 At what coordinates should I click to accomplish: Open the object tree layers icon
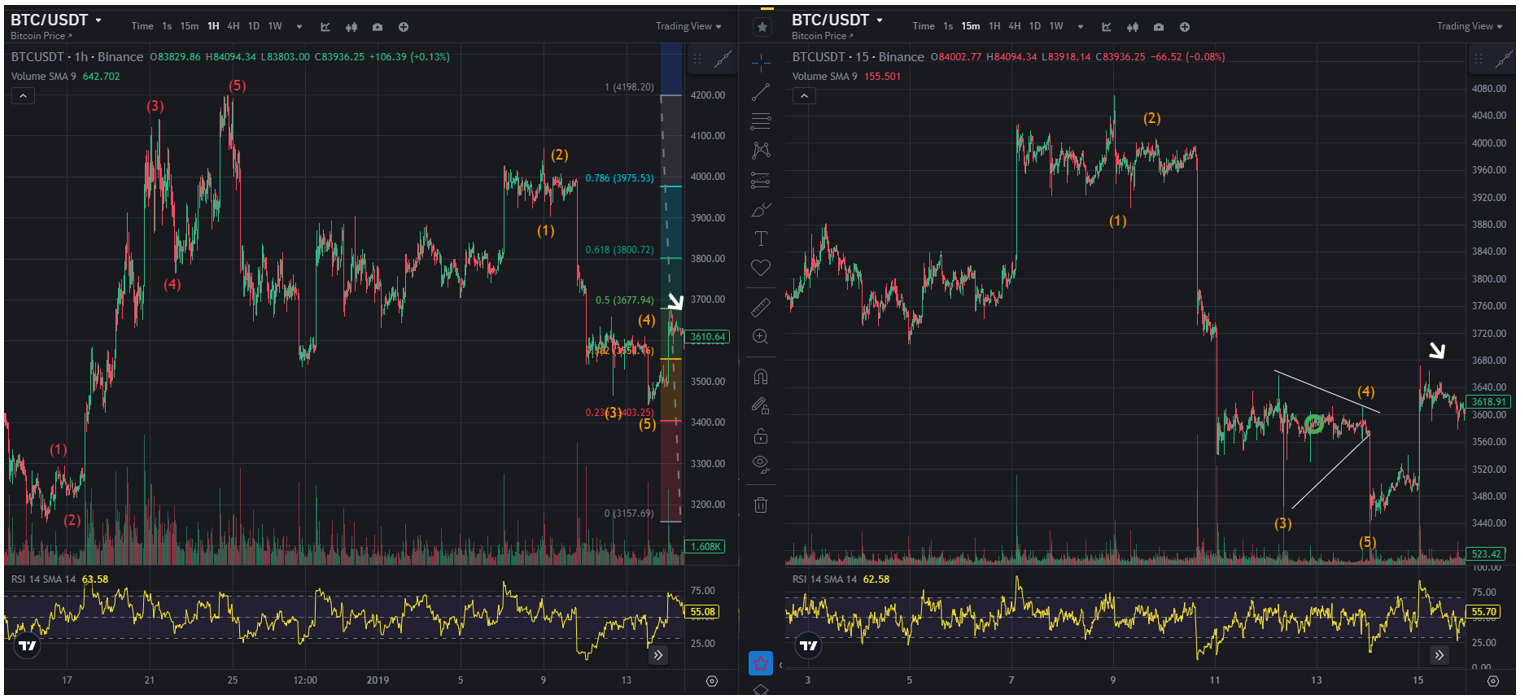[x=761, y=689]
